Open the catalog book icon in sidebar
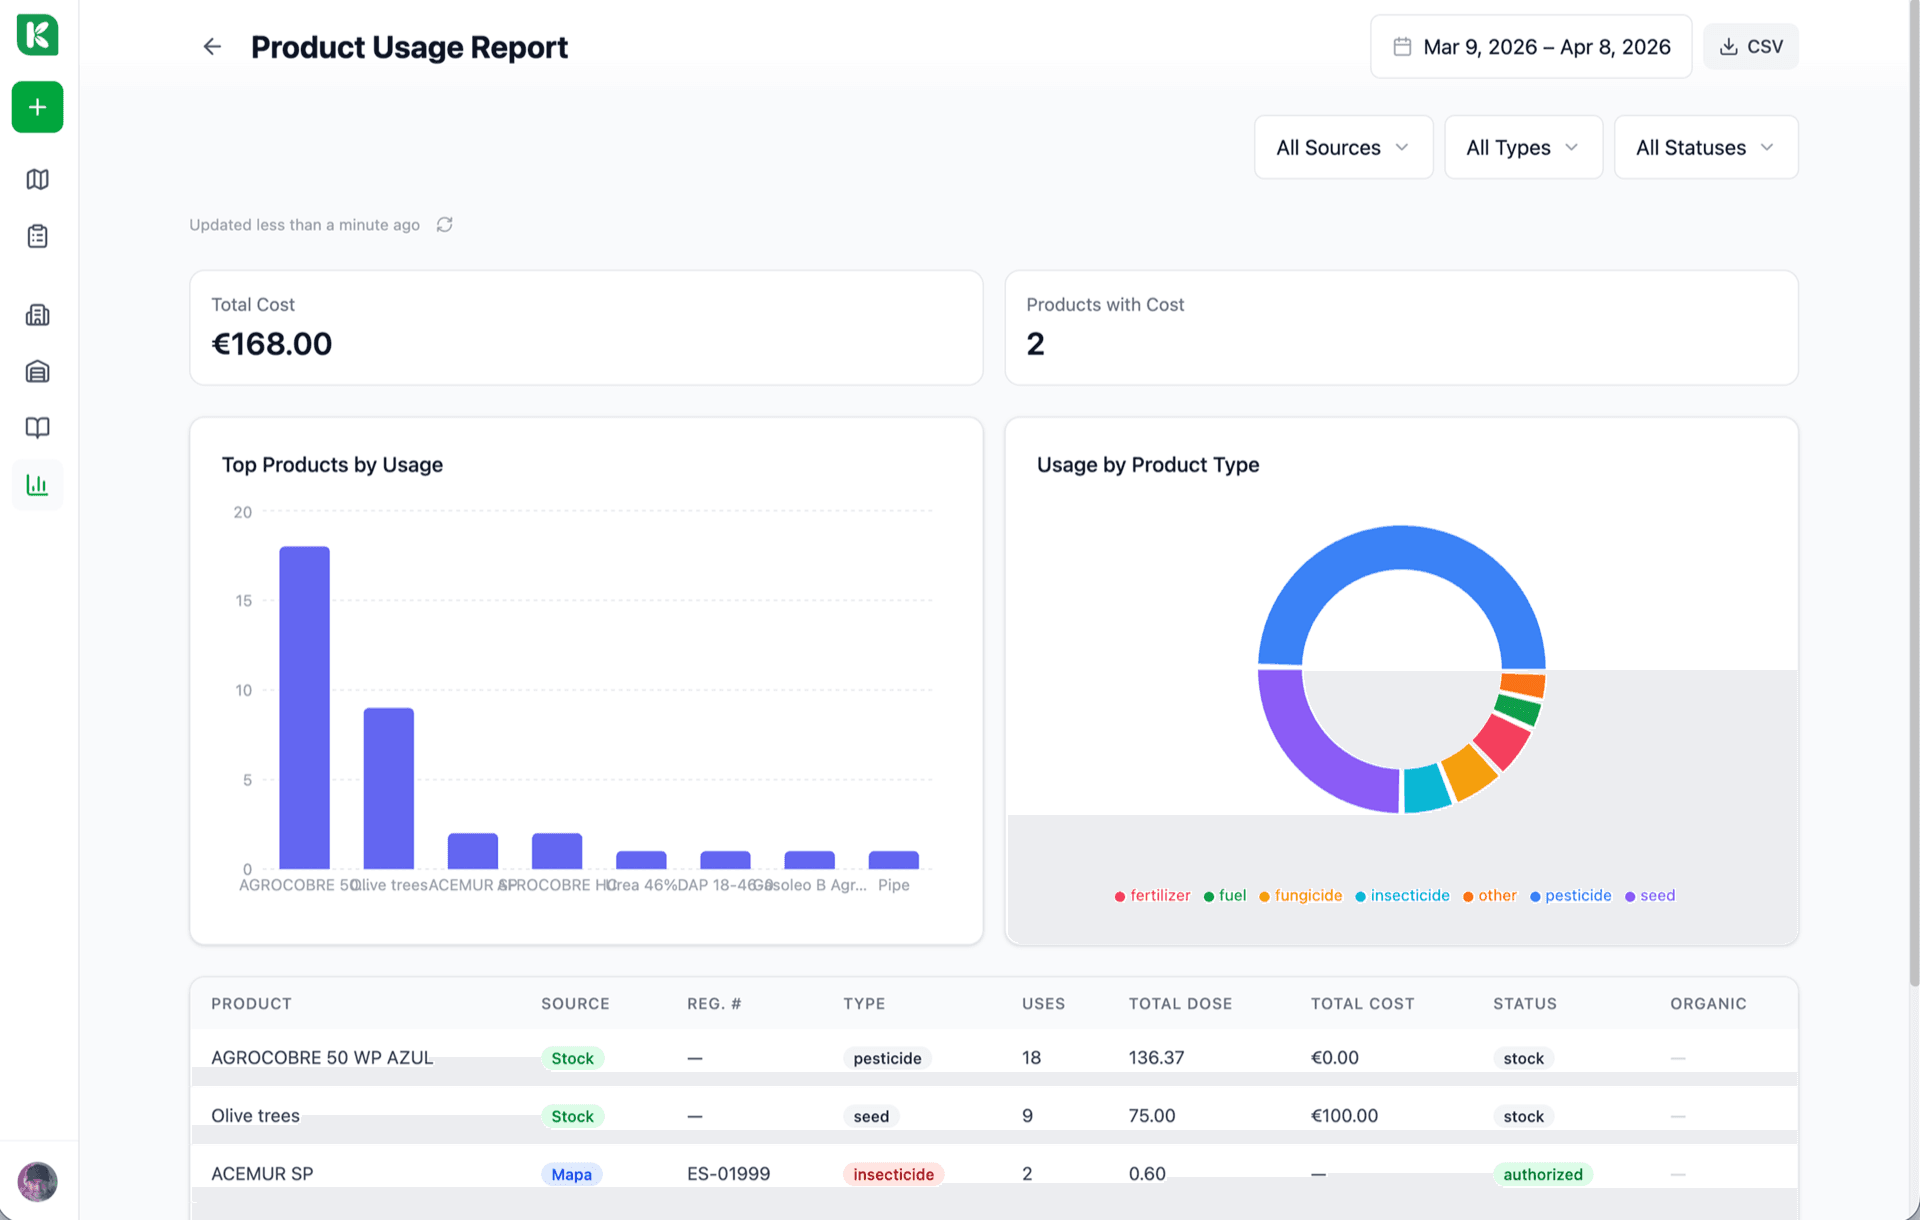The width and height of the screenshot is (1920, 1220). (37, 428)
